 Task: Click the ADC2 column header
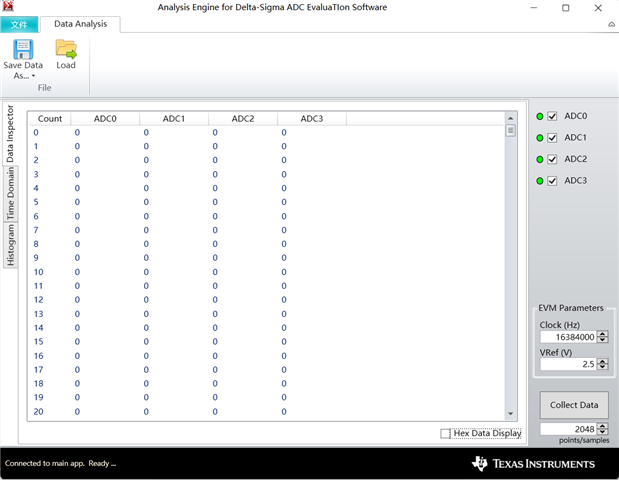(243, 119)
